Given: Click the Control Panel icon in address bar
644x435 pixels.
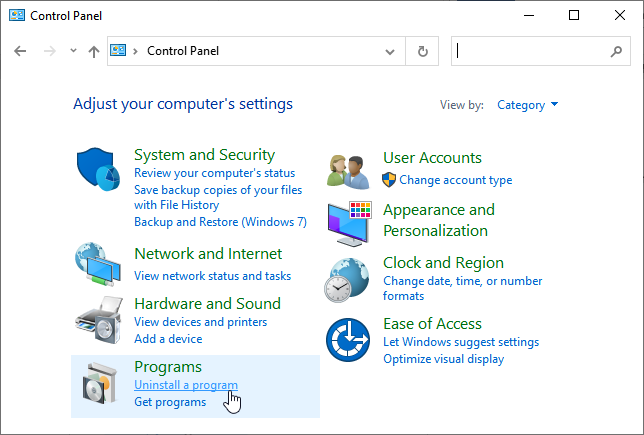Looking at the screenshot, I should [118, 51].
